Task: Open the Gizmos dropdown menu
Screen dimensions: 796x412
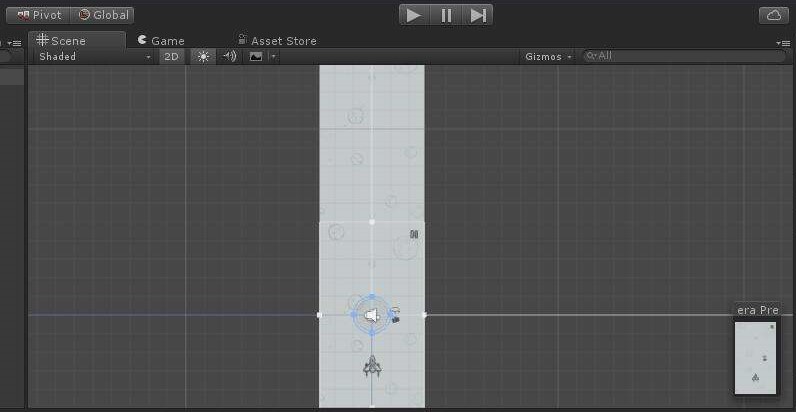Action: 548,57
